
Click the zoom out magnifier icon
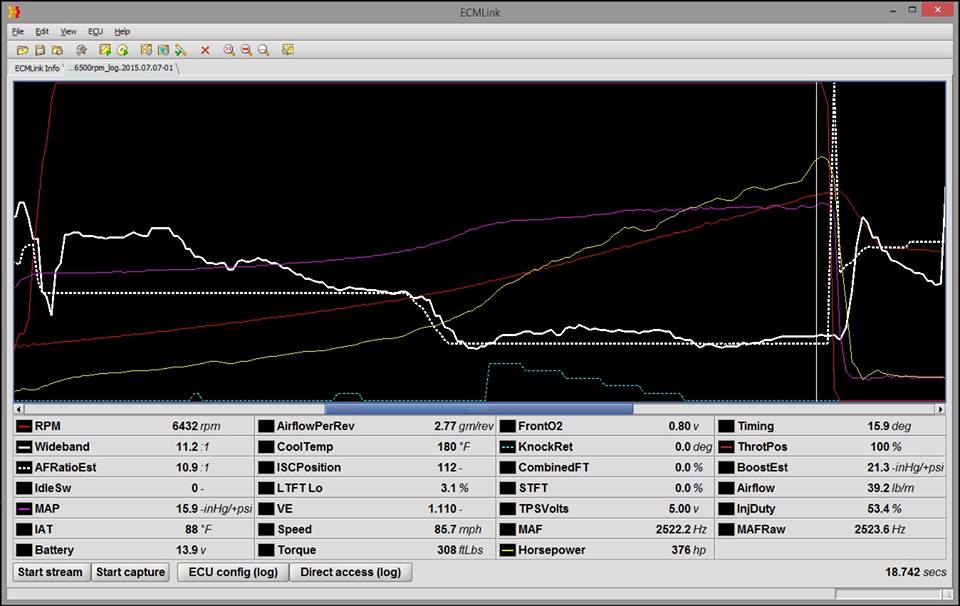pos(263,50)
